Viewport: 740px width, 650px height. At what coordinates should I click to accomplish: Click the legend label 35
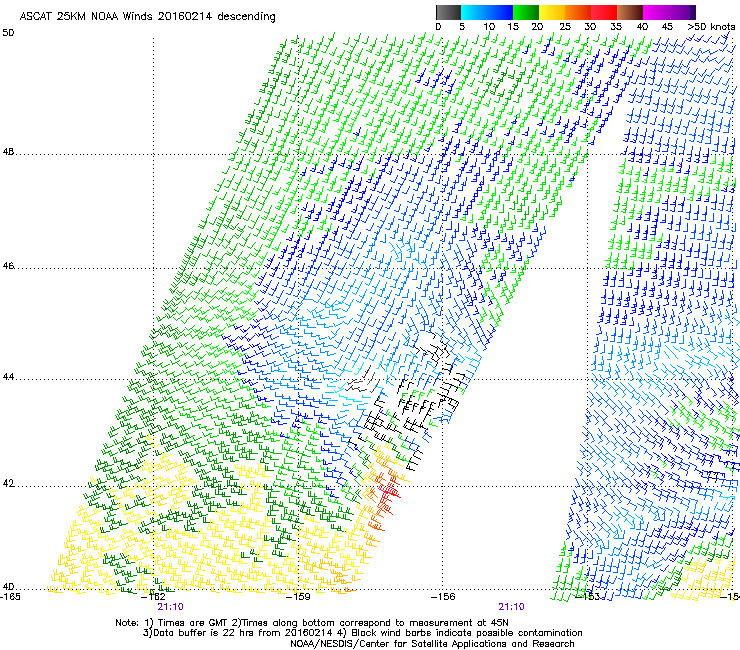(x=616, y=27)
